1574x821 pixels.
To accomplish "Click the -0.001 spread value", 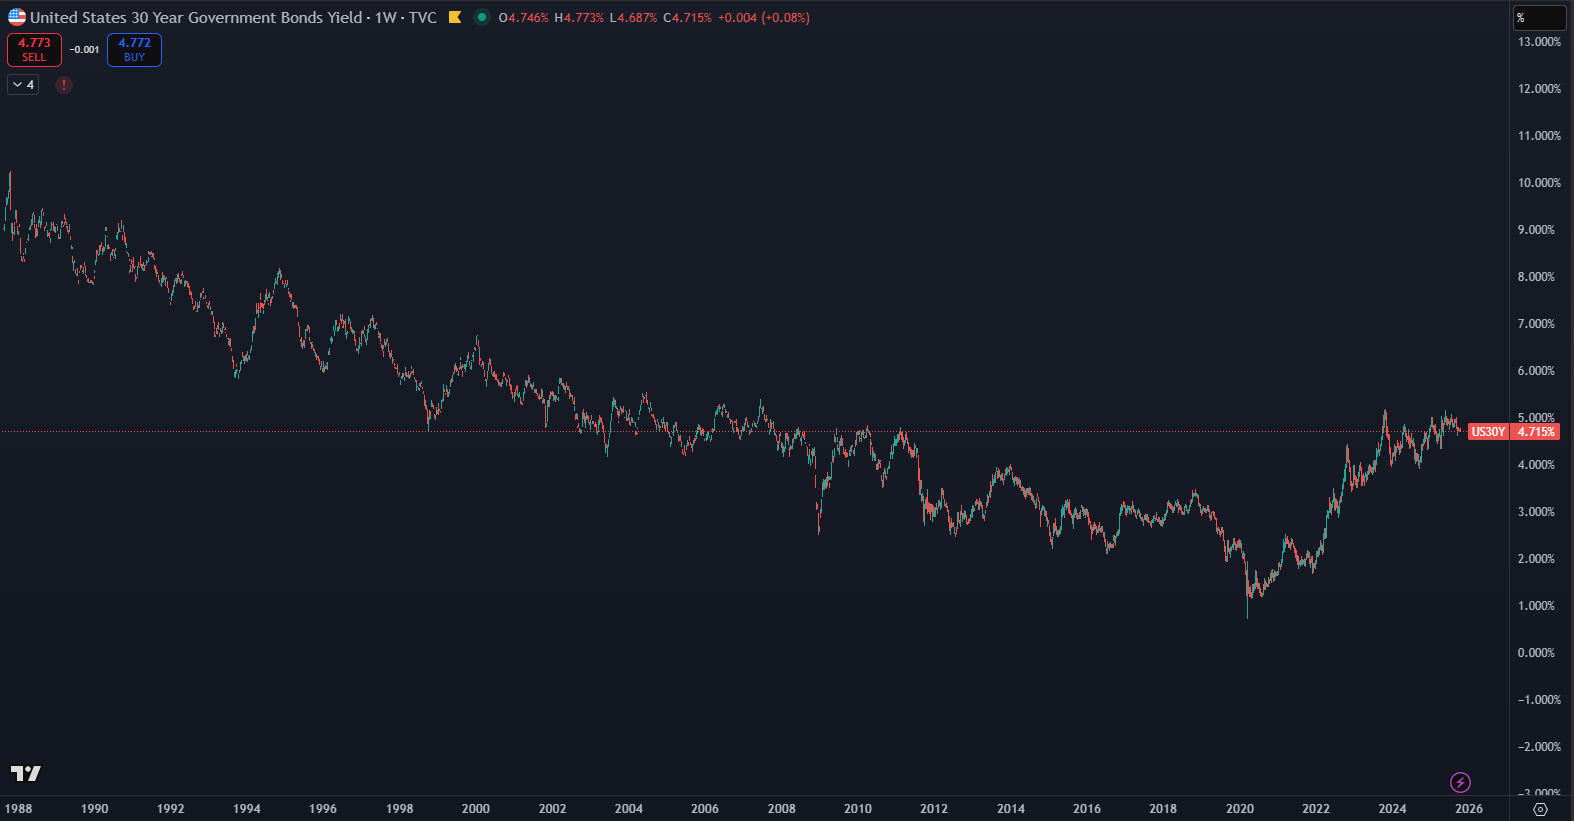I will click(x=84, y=50).
